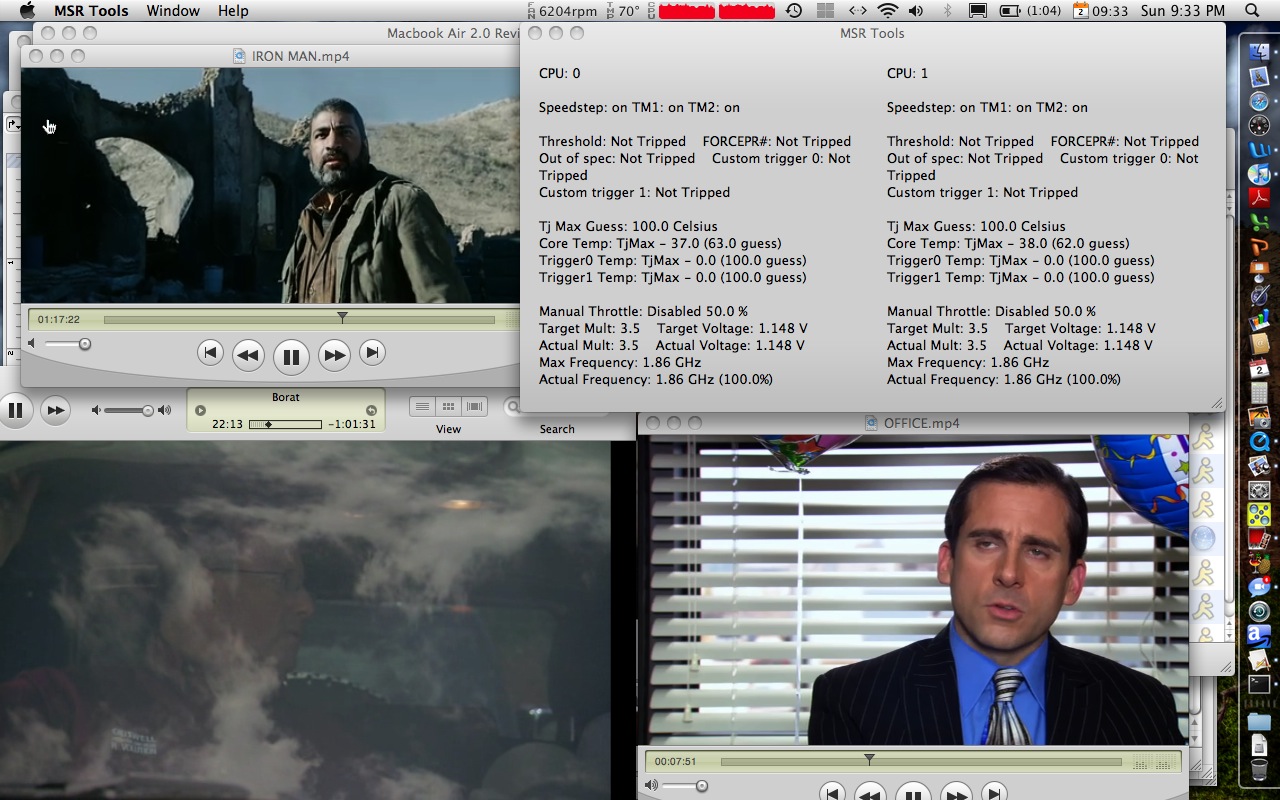Open Terminal from the Dock
The height and width of the screenshot is (800, 1280).
coord(1259,685)
